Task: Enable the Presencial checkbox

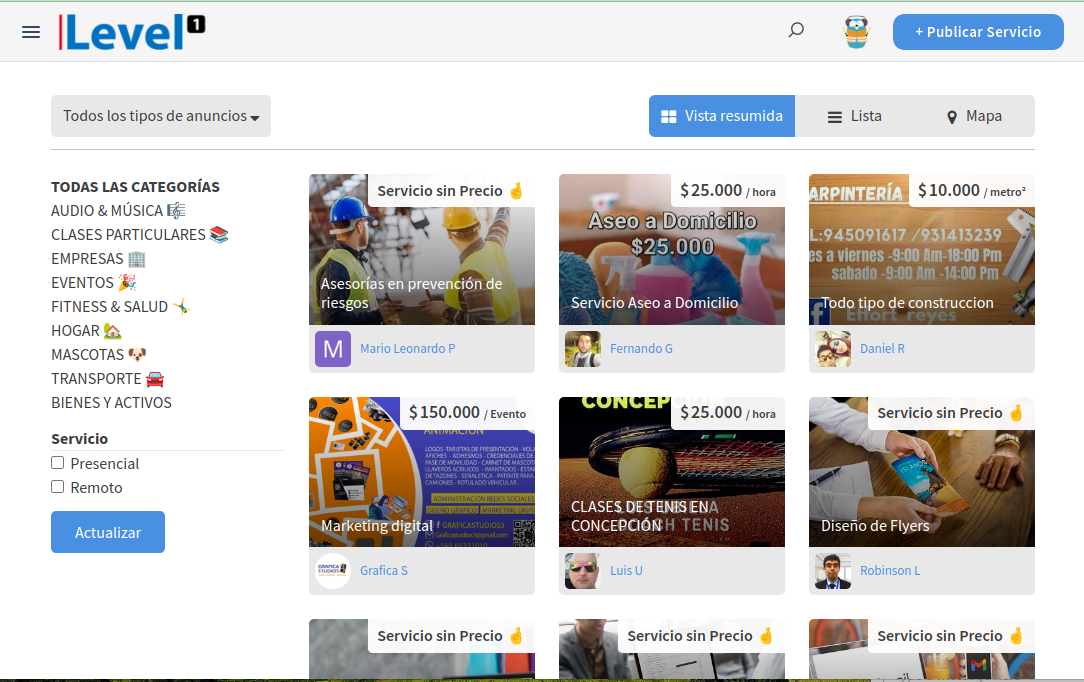Action: click(x=57, y=463)
